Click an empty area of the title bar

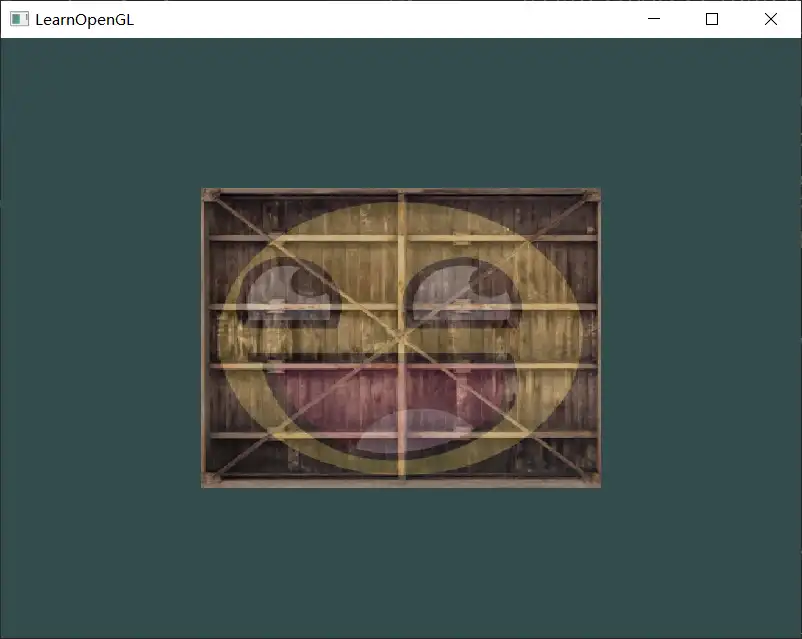pyautogui.click(x=400, y=19)
